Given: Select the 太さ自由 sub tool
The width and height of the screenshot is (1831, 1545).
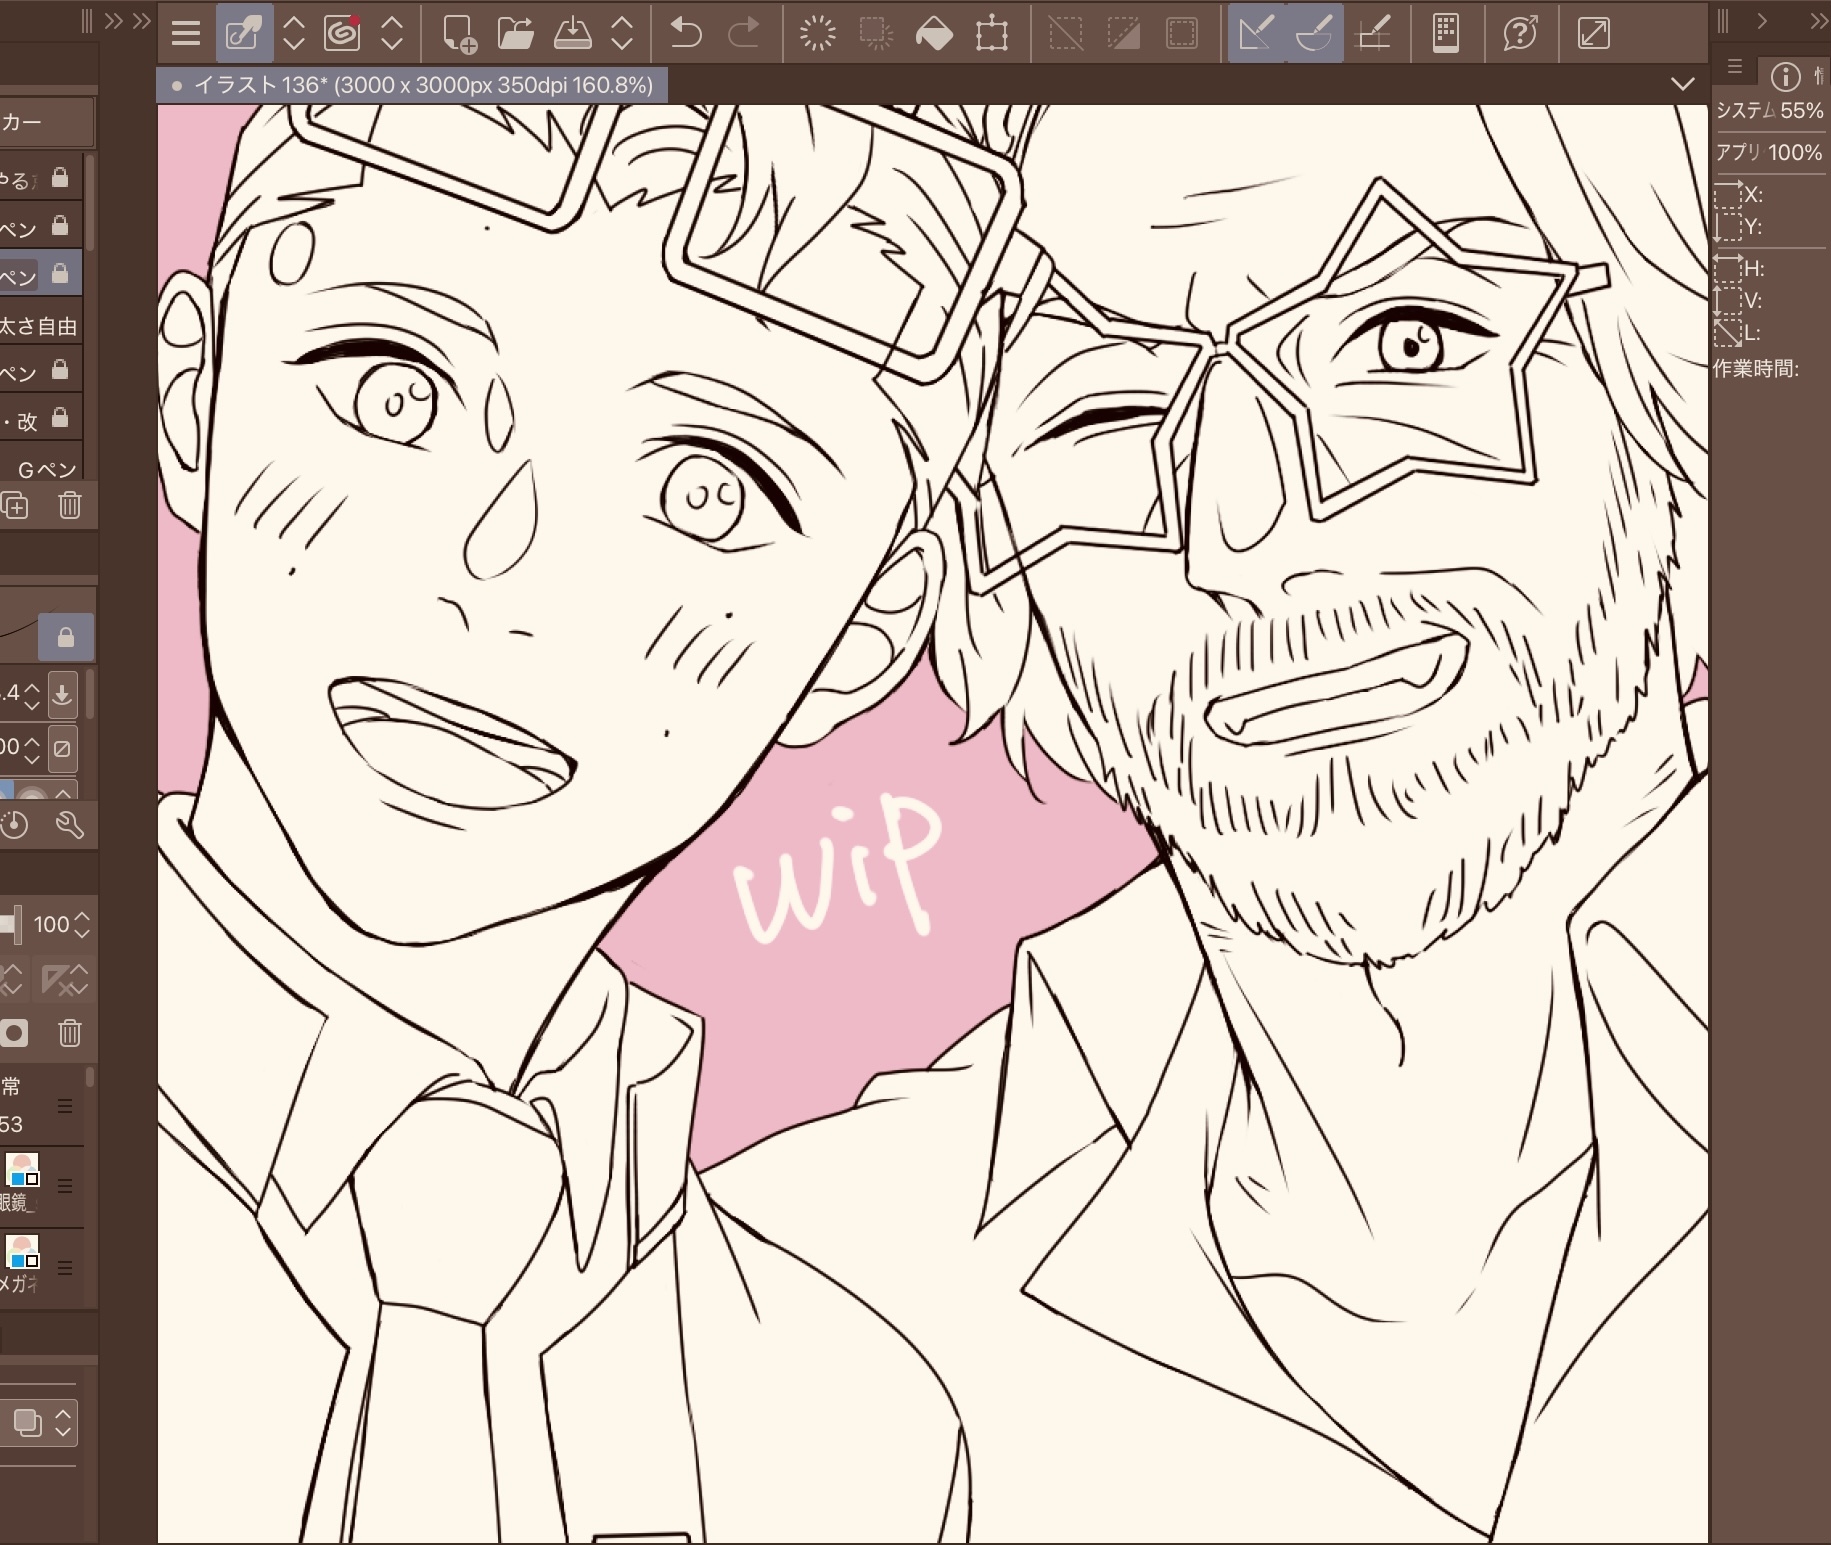Looking at the screenshot, I should click(41, 325).
